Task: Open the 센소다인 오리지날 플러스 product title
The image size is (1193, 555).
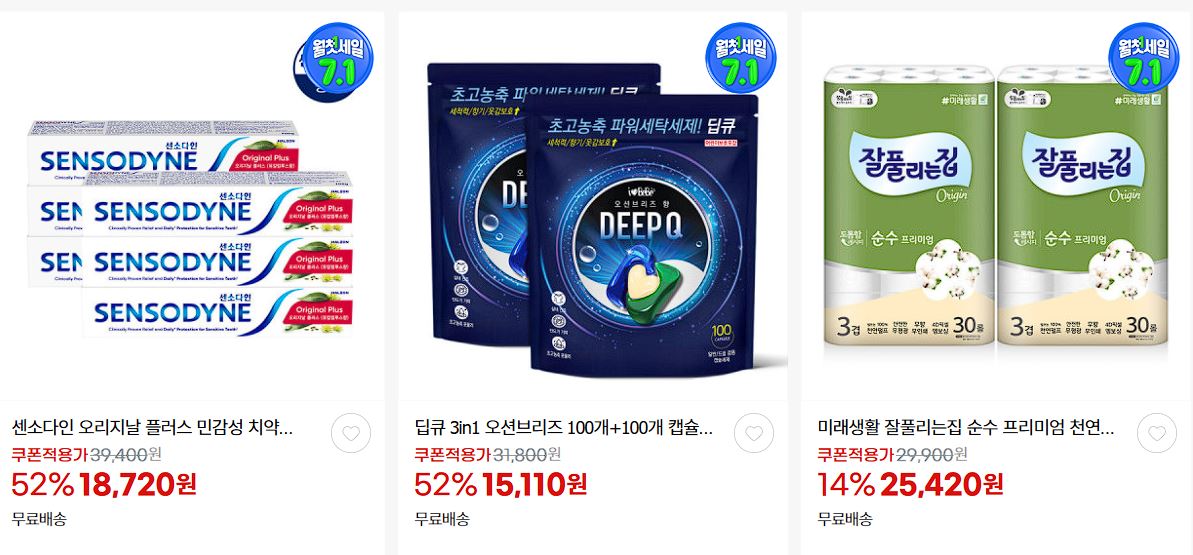Action: pos(152,428)
